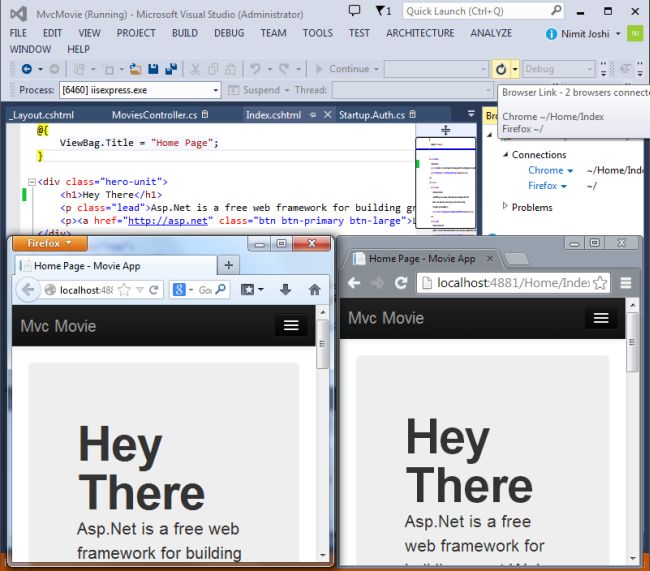Expand the Problems tree node
The image size is (650, 571).
(x=505, y=206)
